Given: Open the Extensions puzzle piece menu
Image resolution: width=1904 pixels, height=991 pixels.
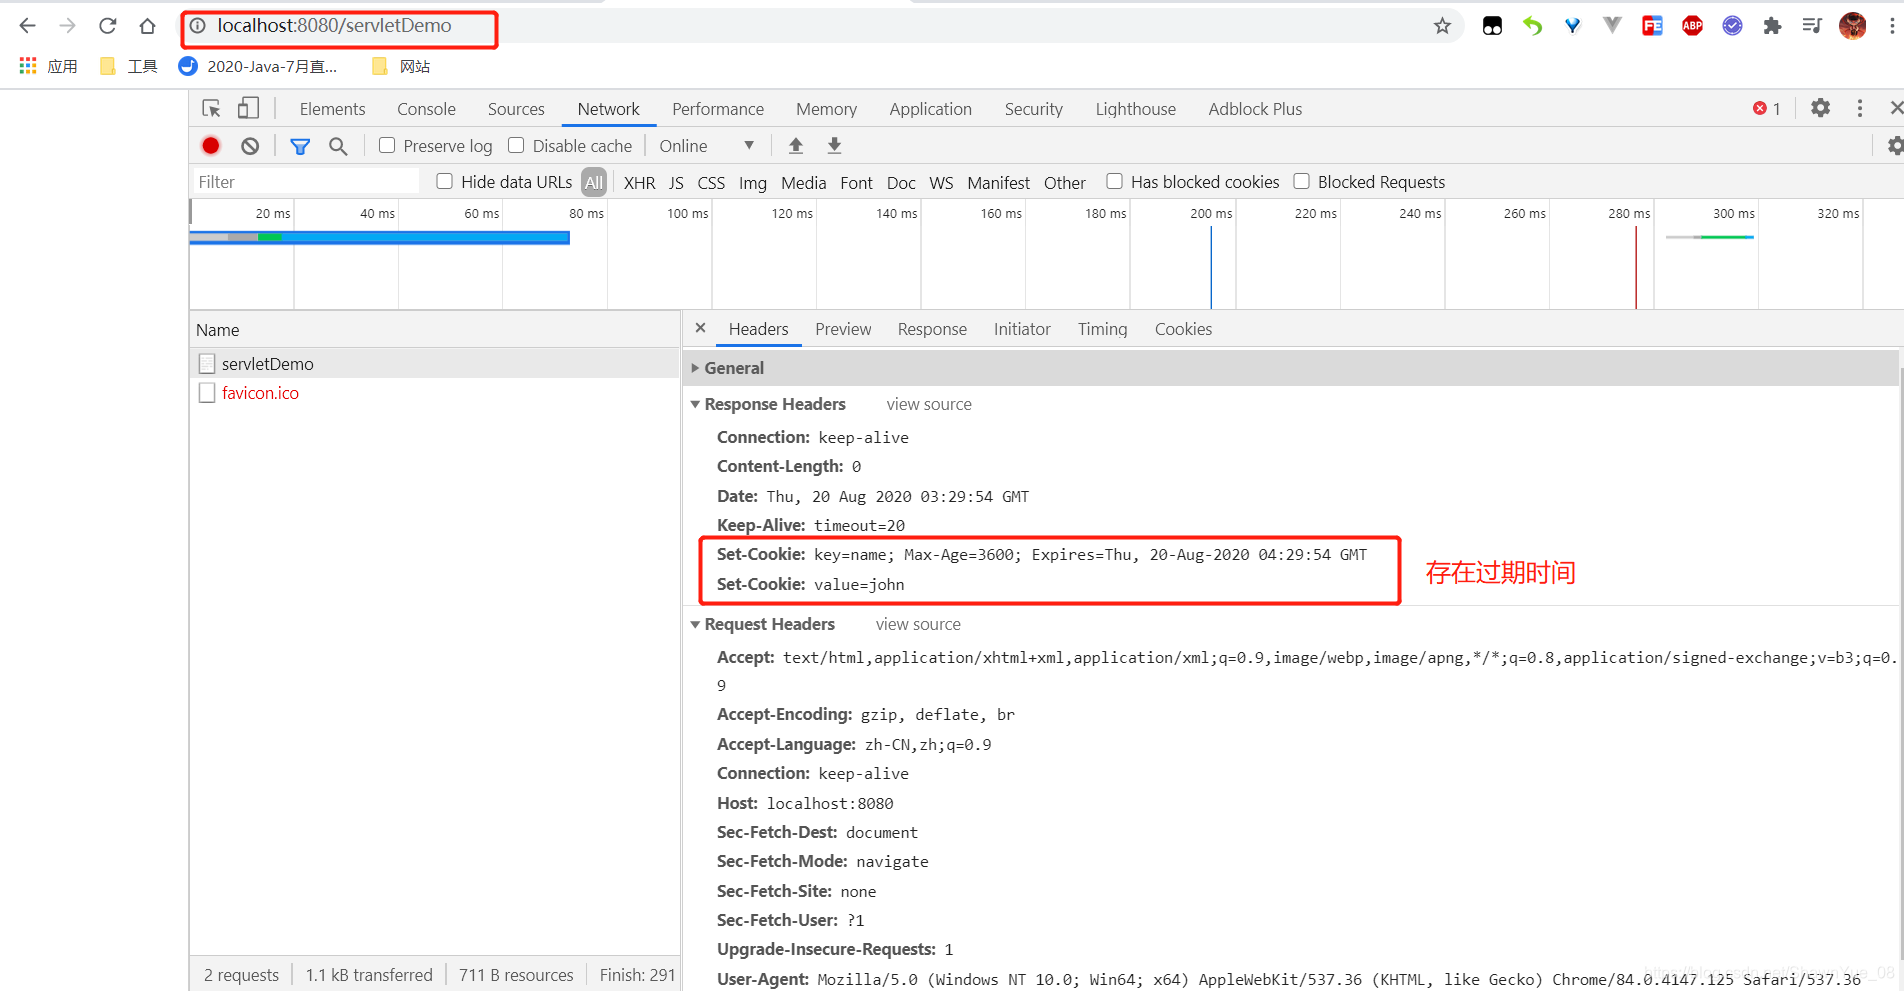Looking at the screenshot, I should (x=1772, y=26).
